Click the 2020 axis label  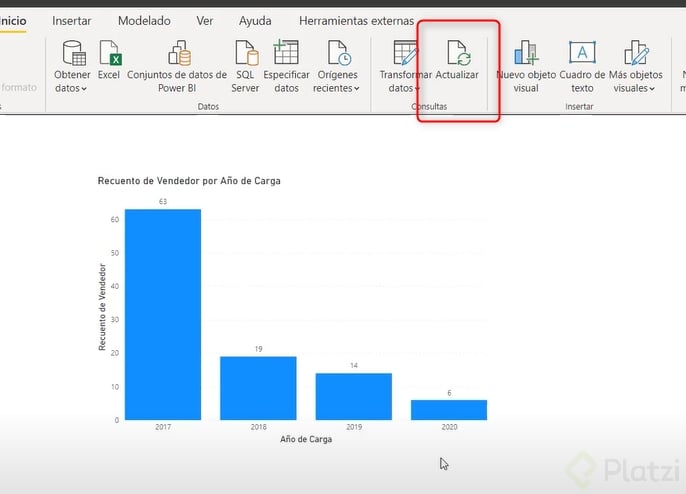click(x=449, y=427)
